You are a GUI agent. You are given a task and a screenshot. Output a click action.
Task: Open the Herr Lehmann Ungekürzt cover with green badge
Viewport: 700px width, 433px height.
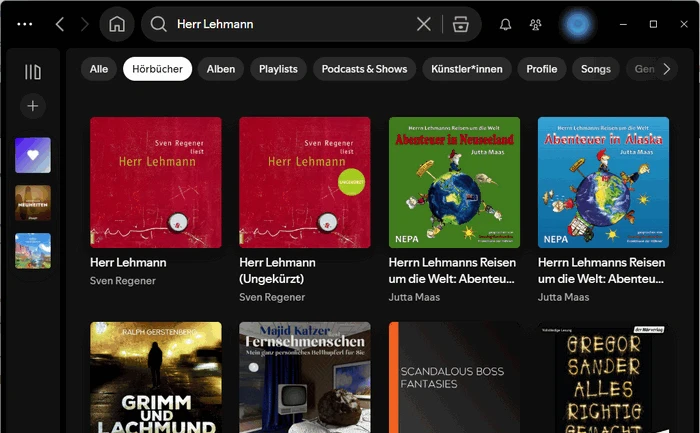(x=305, y=183)
